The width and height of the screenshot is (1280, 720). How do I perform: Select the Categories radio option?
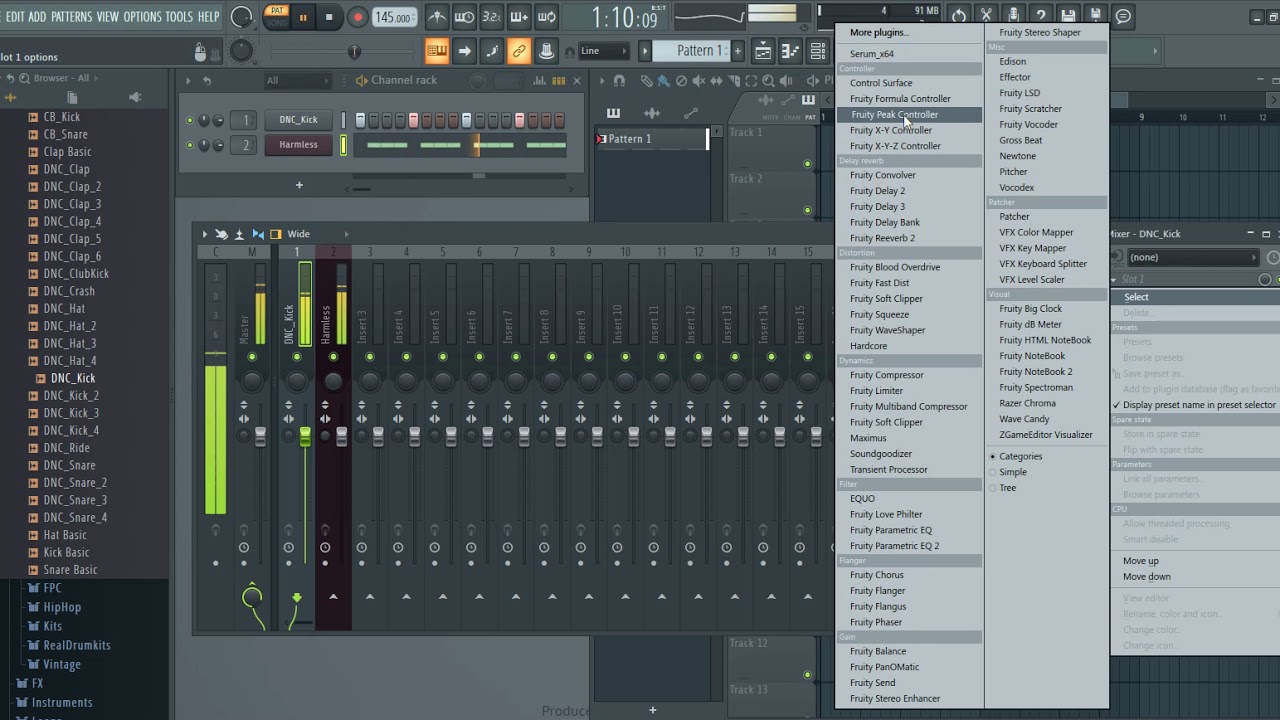point(993,456)
